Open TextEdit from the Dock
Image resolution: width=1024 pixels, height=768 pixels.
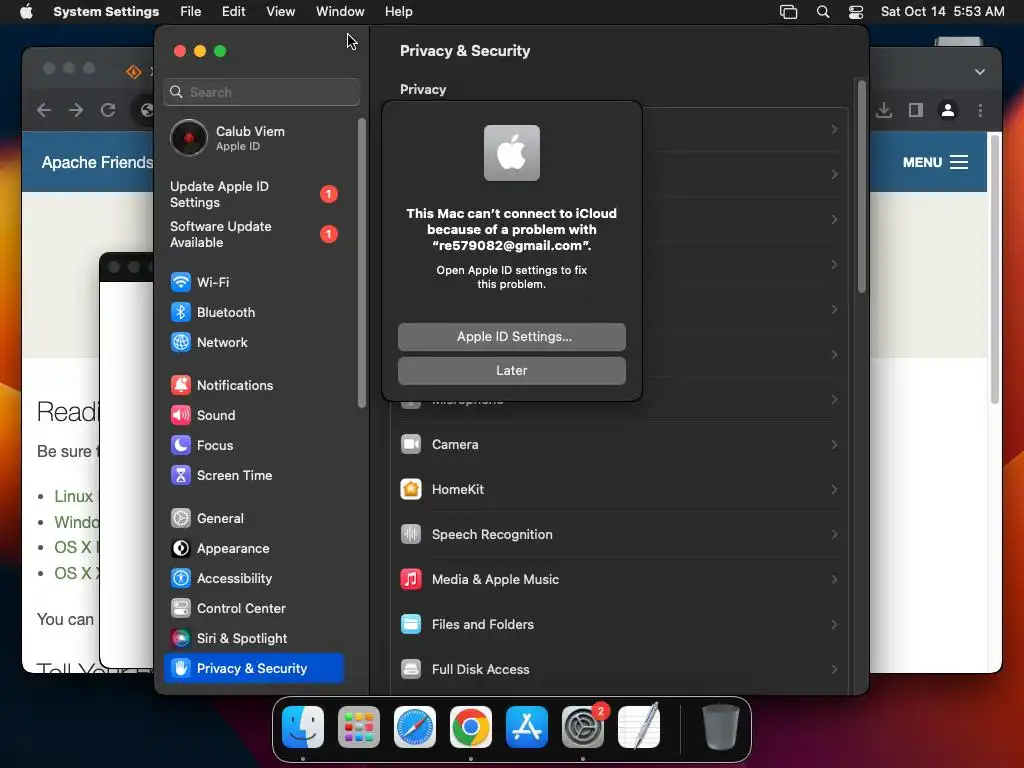click(x=639, y=727)
